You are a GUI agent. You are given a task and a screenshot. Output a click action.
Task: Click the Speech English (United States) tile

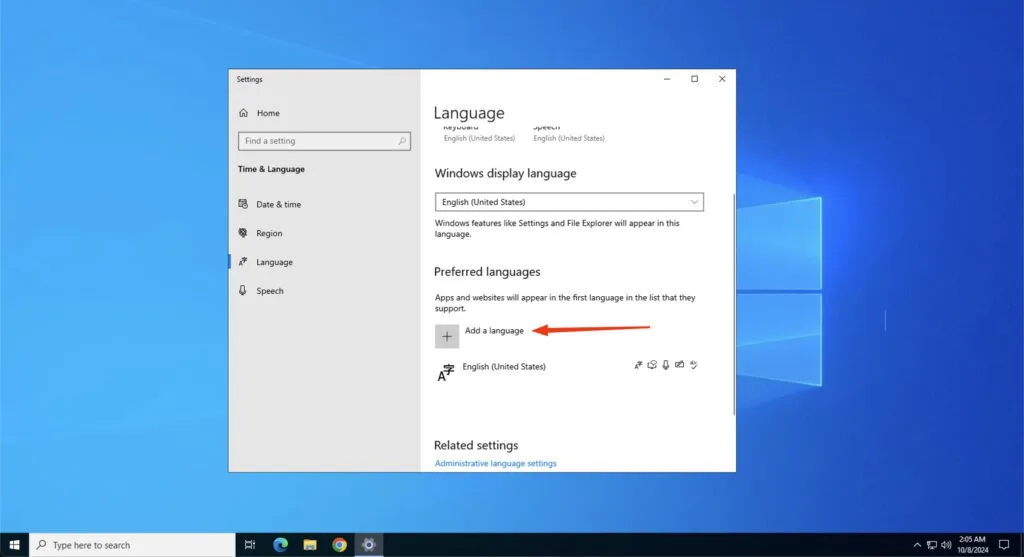[568, 134]
